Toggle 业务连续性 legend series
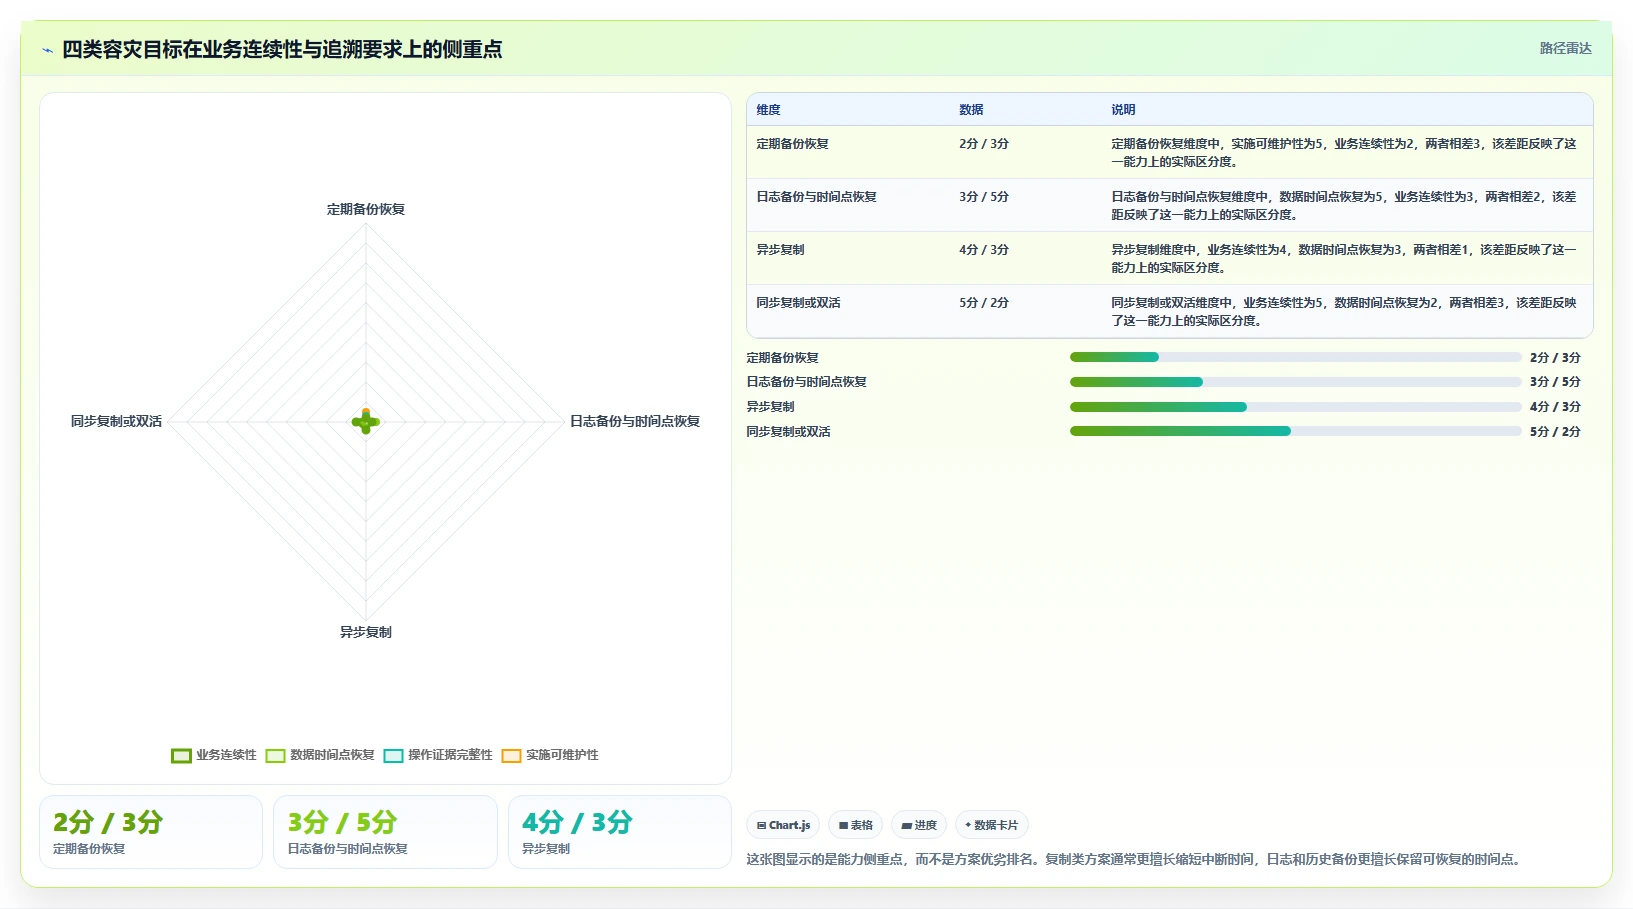 [214, 755]
